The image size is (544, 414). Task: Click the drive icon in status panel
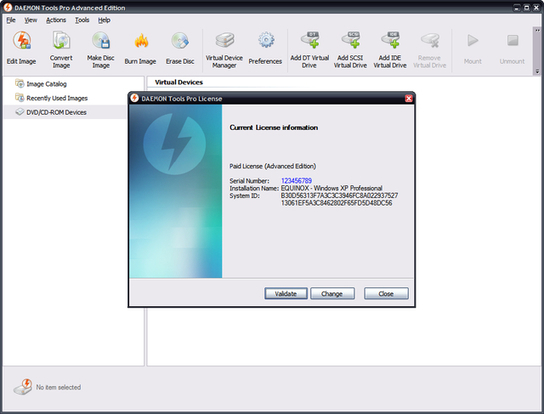(x=23, y=387)
